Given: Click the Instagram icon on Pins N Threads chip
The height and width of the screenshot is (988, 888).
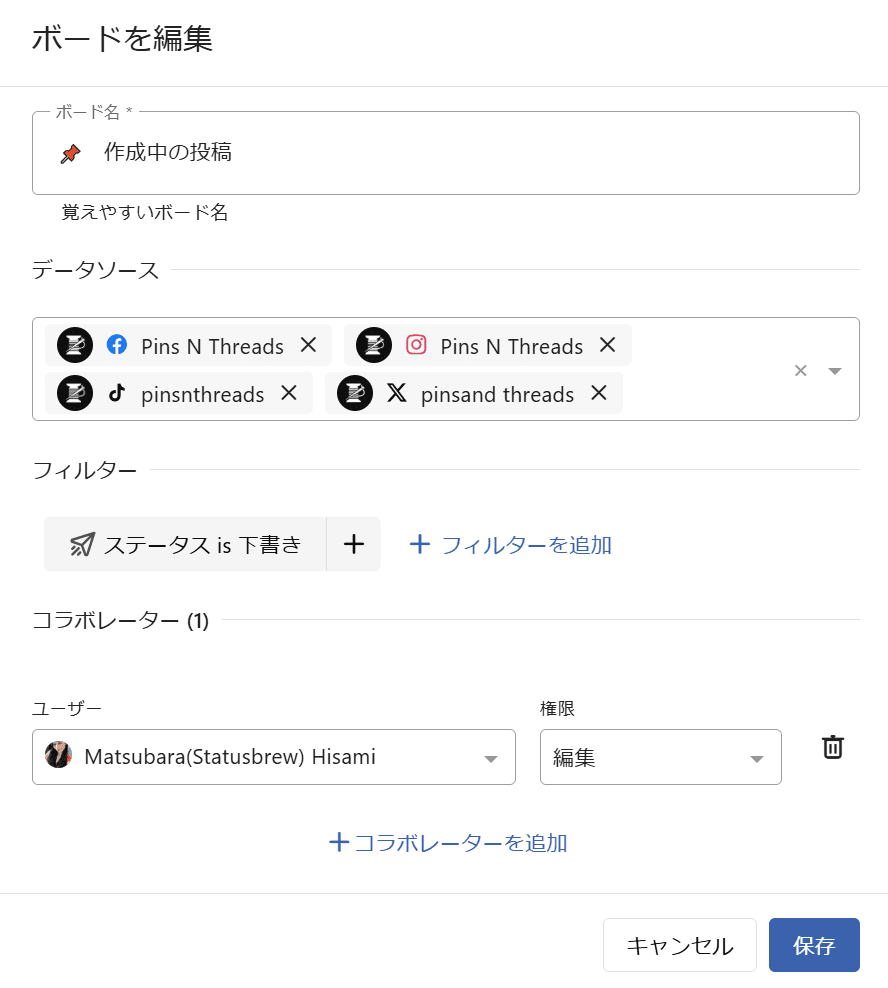Looking at the screenshot, I should (x=416, y=345).
